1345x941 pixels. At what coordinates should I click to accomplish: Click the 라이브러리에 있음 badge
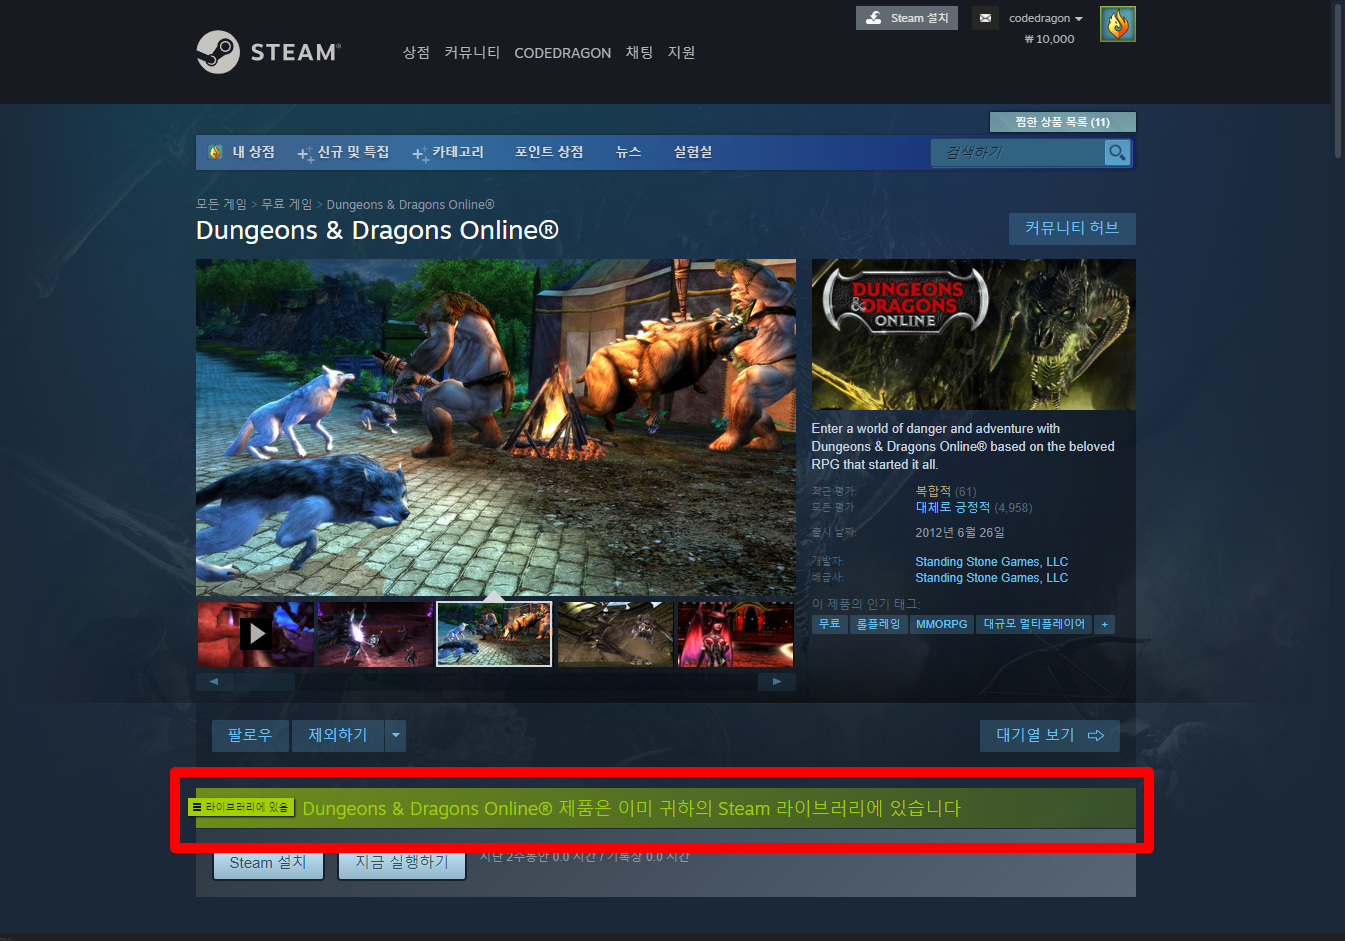point(241,807)
